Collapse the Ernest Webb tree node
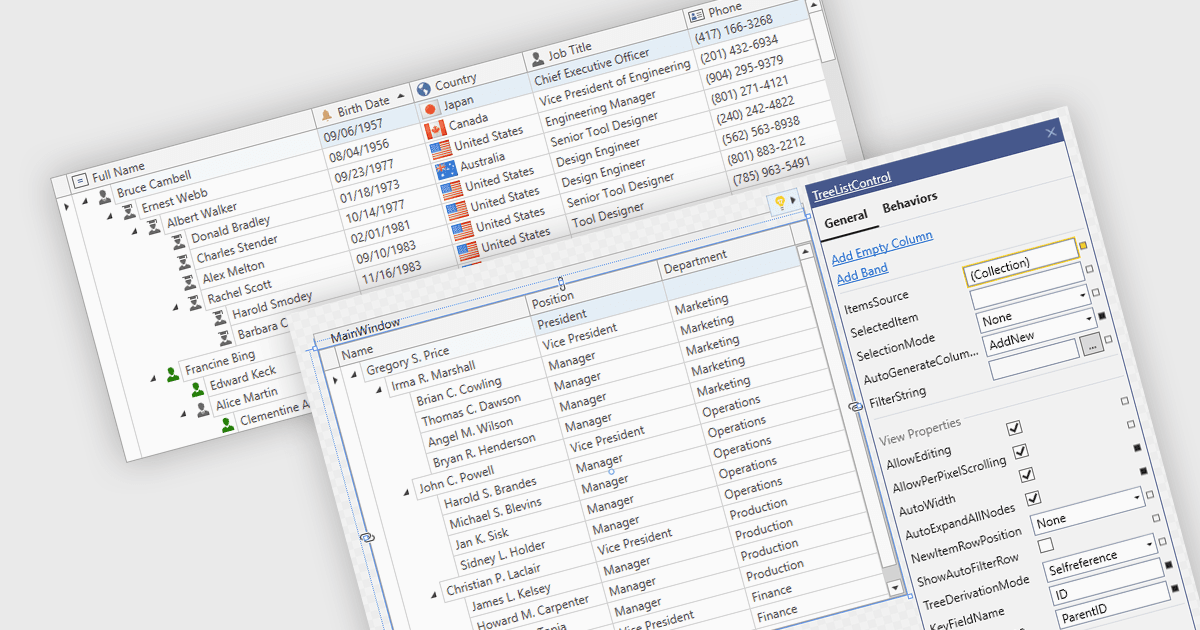 coord(112,215)
